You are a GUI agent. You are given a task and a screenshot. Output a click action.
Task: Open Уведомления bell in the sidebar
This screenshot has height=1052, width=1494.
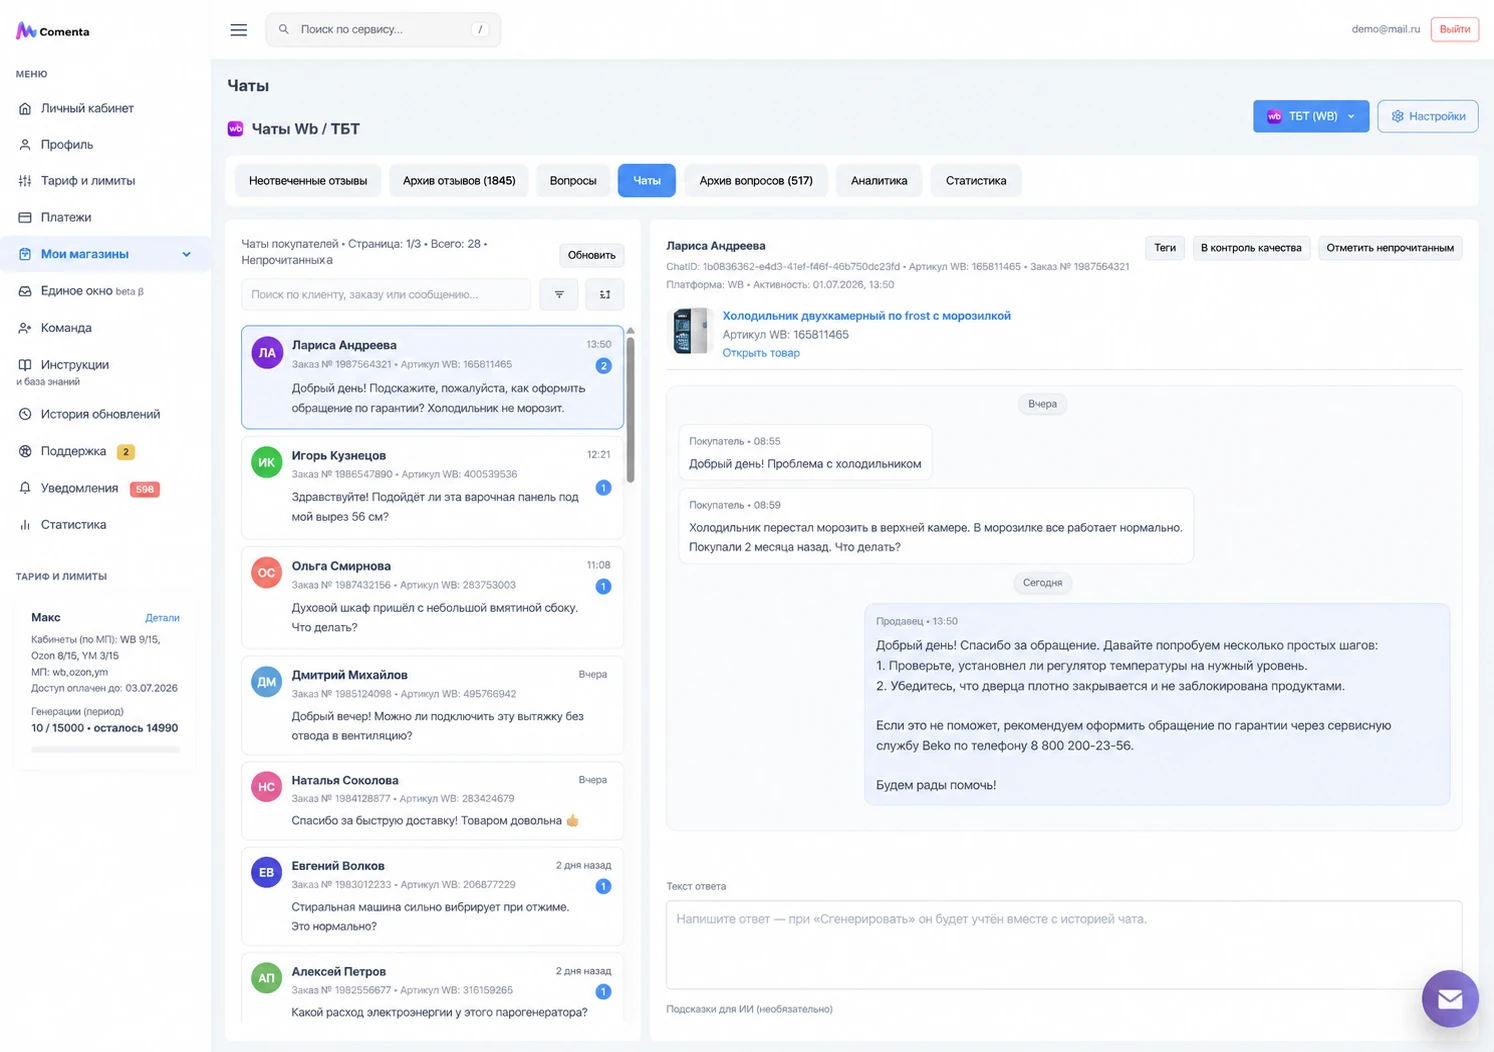pyautogui.click(x=25, y=488)
